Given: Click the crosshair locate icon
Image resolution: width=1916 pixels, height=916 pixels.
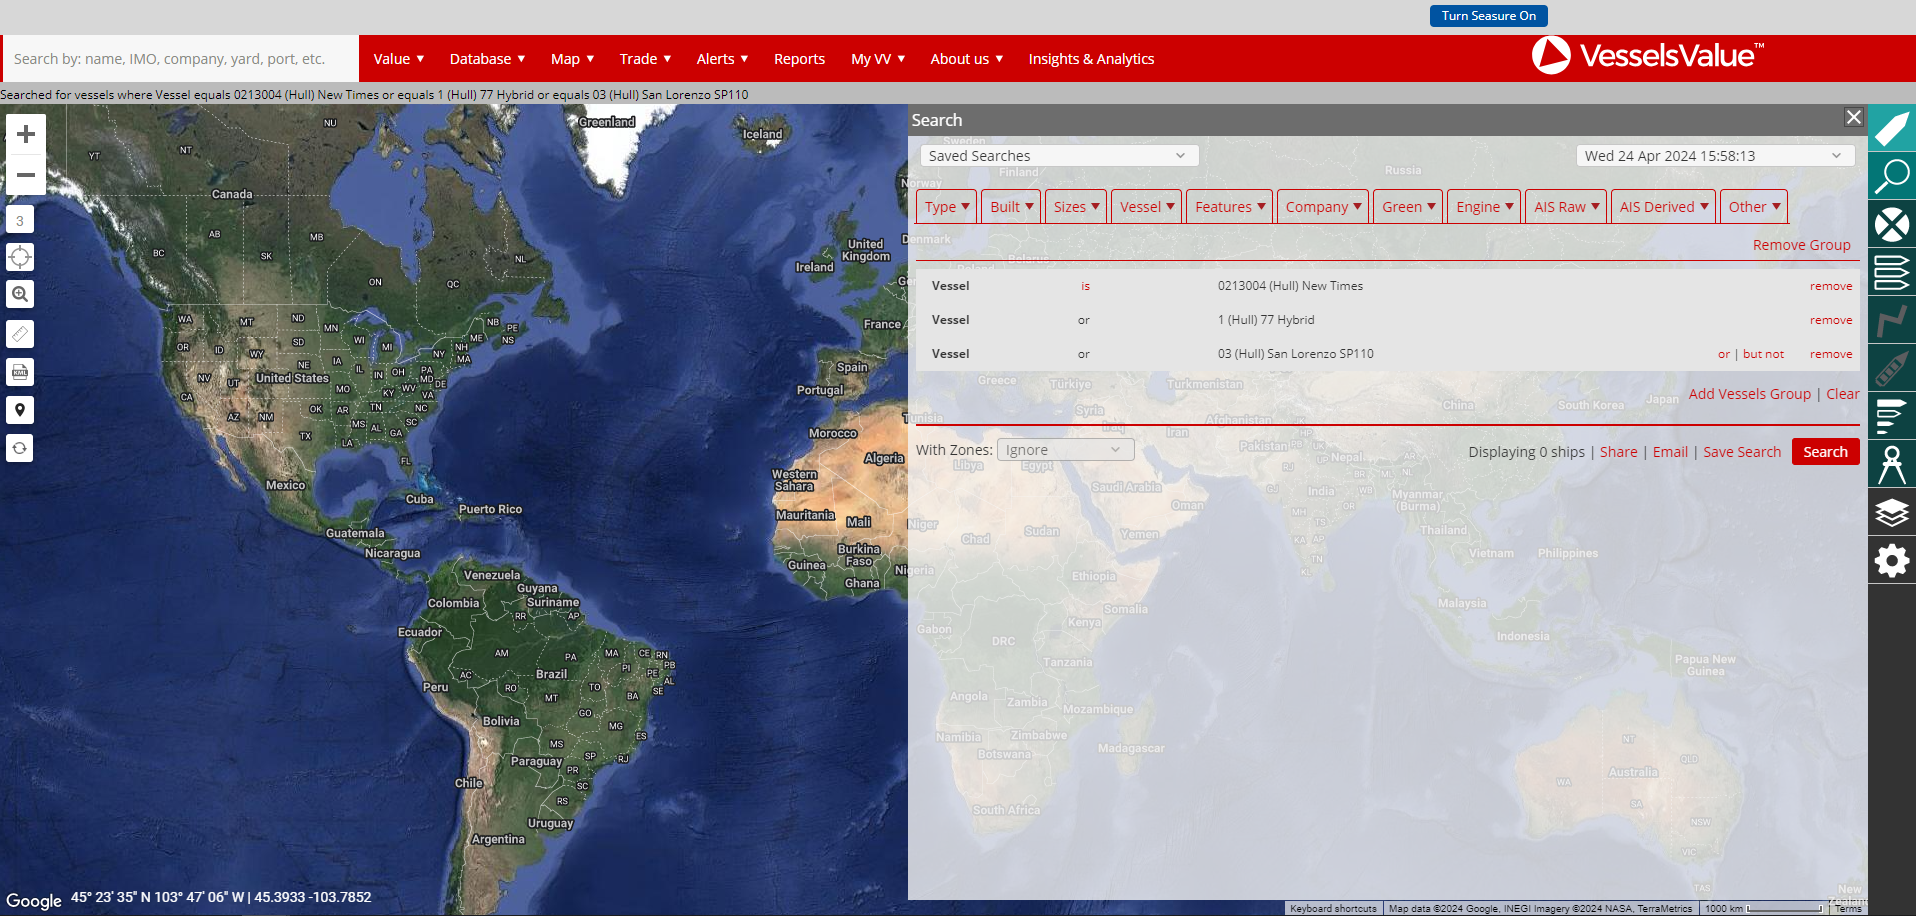Looking at the screenshot, I should pos(20,257).
